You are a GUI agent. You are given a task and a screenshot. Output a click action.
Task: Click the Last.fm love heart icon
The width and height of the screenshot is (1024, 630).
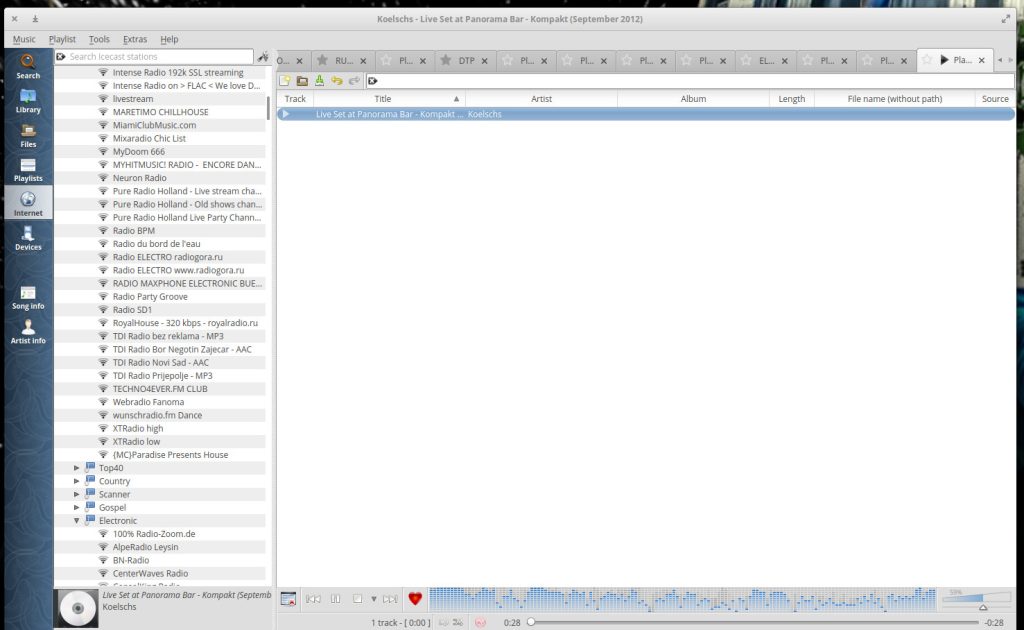pos(415,599)
